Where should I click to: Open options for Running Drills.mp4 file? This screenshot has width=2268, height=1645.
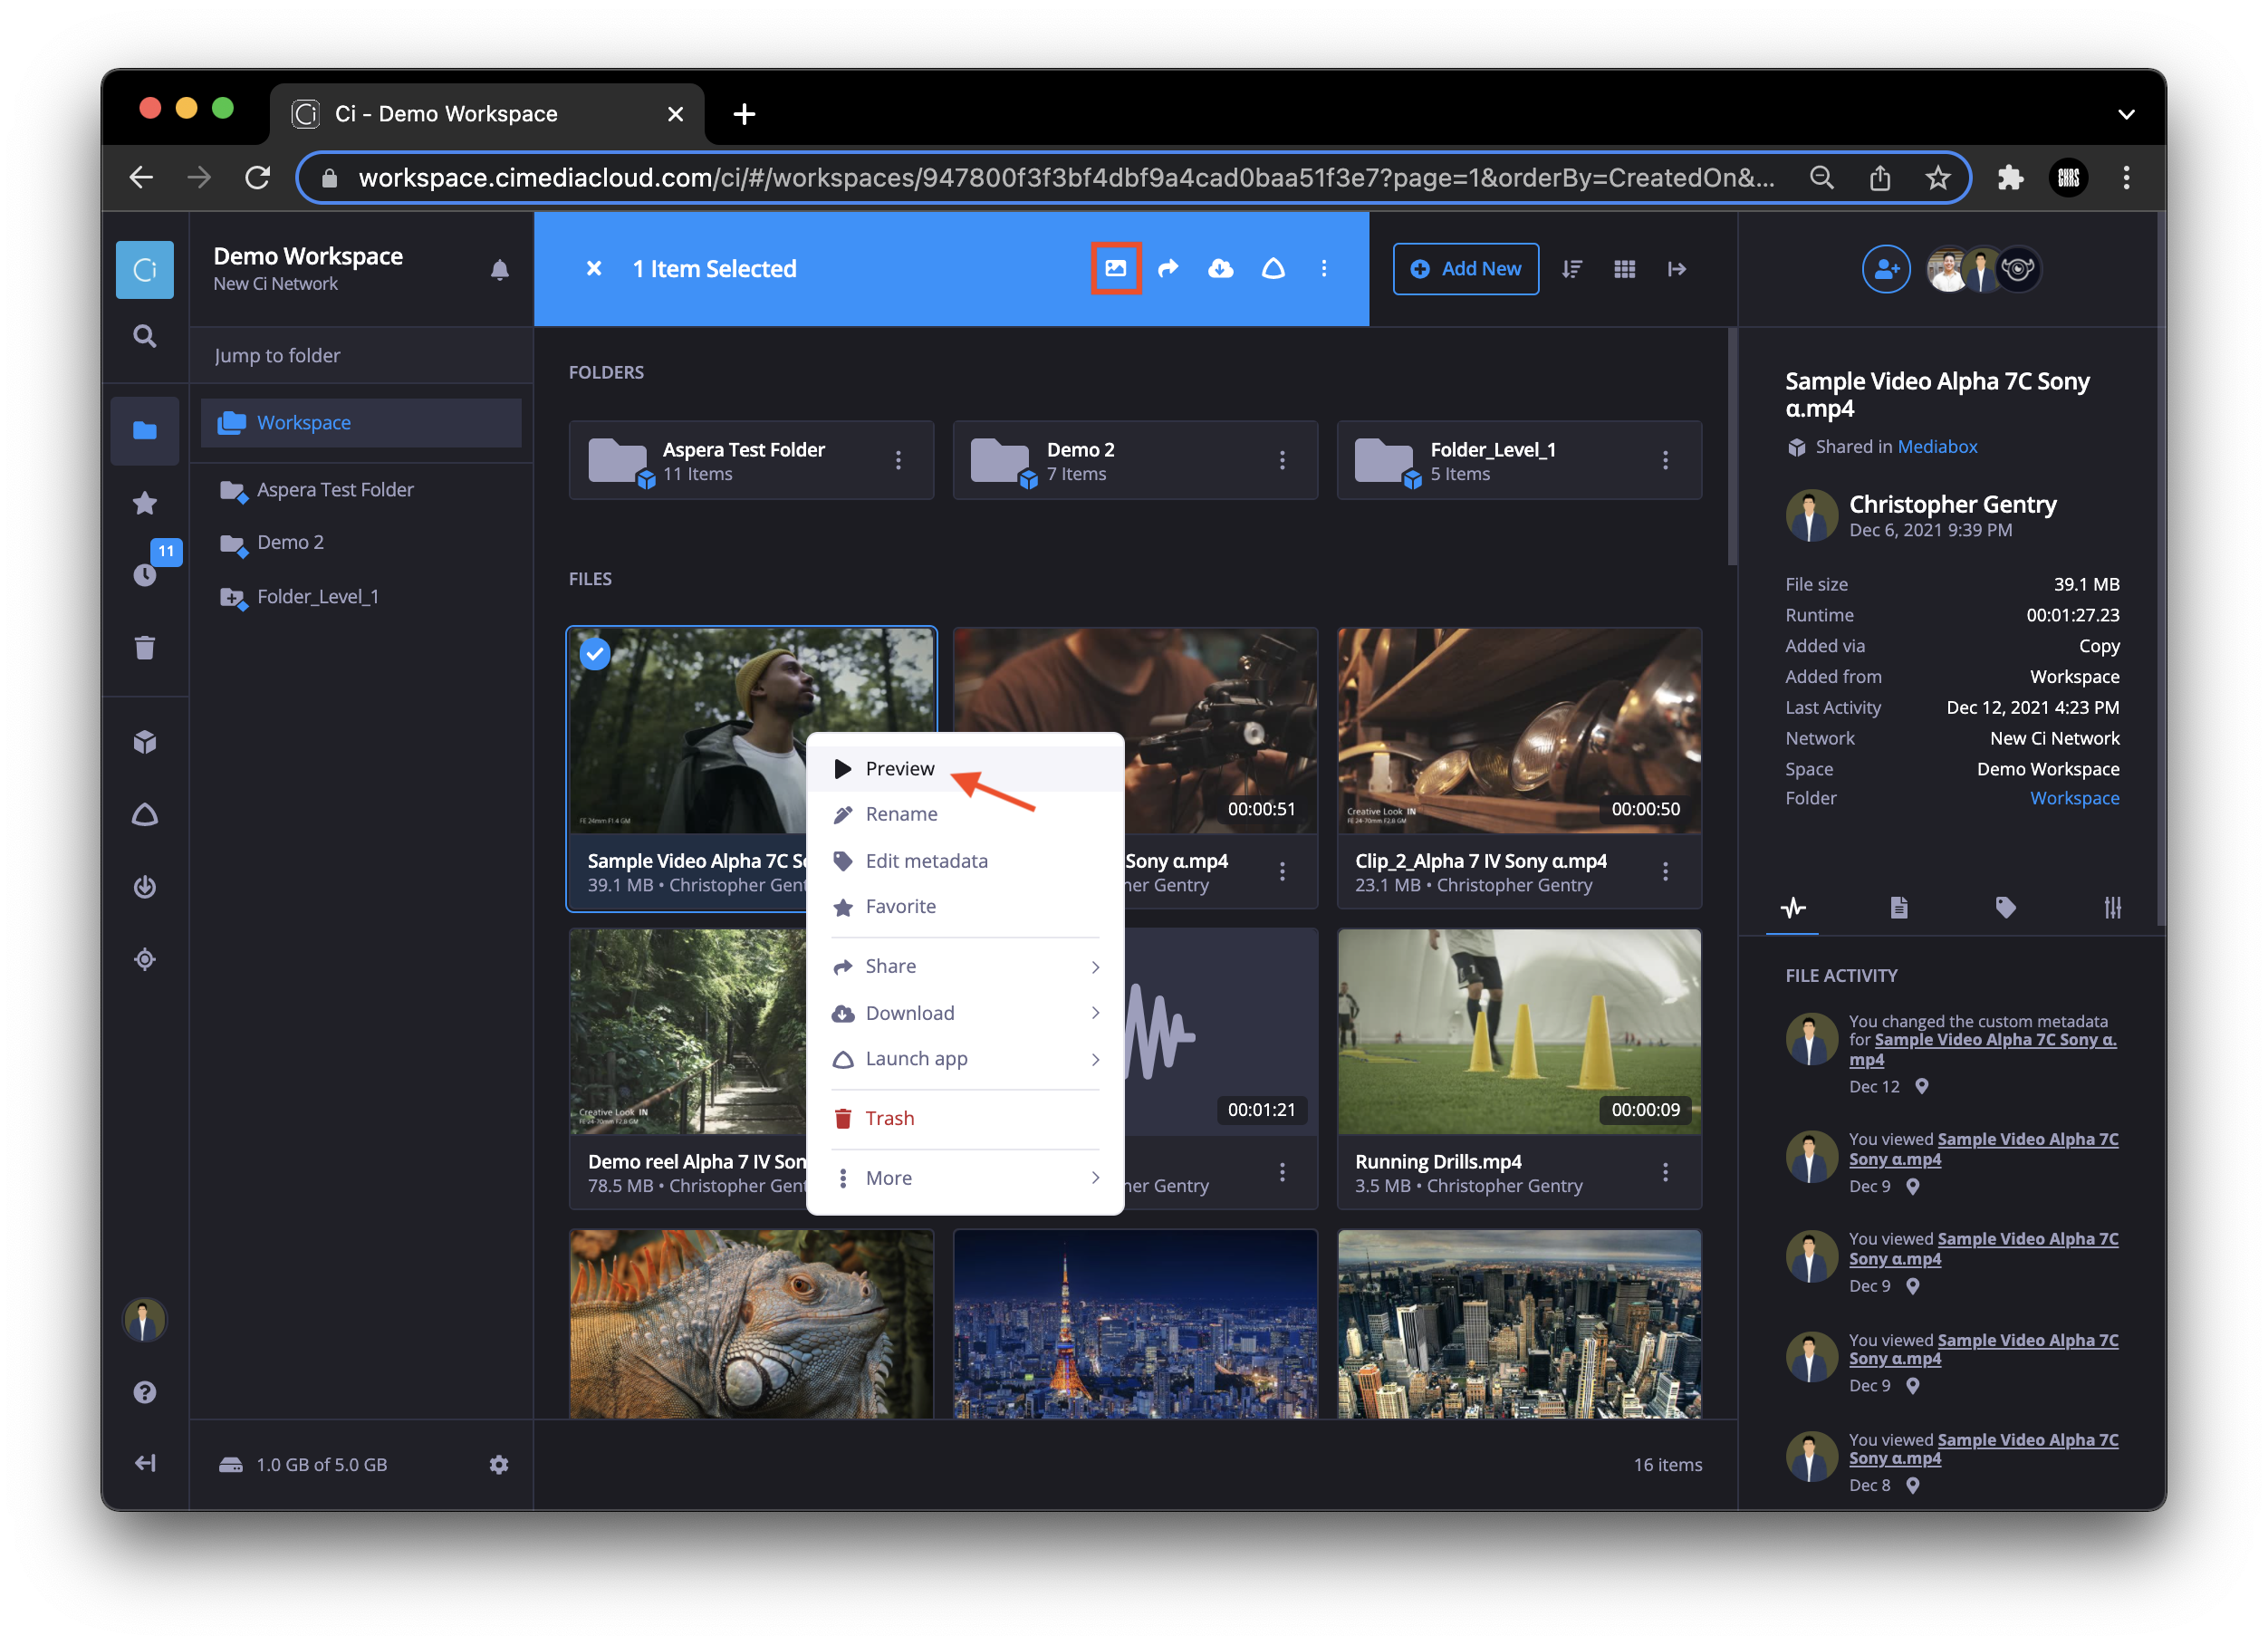click(x=1665, y=1172)
